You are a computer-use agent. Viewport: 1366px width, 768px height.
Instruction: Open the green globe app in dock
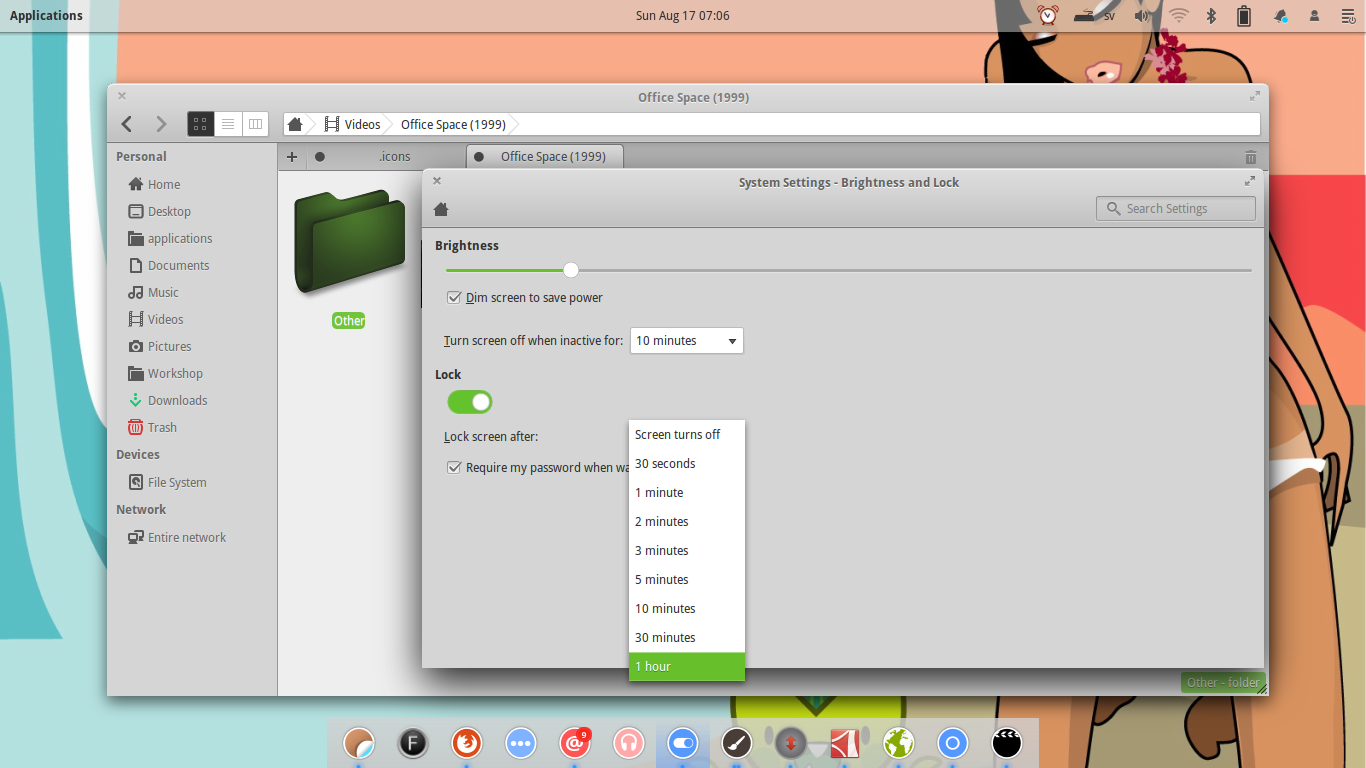898,743
